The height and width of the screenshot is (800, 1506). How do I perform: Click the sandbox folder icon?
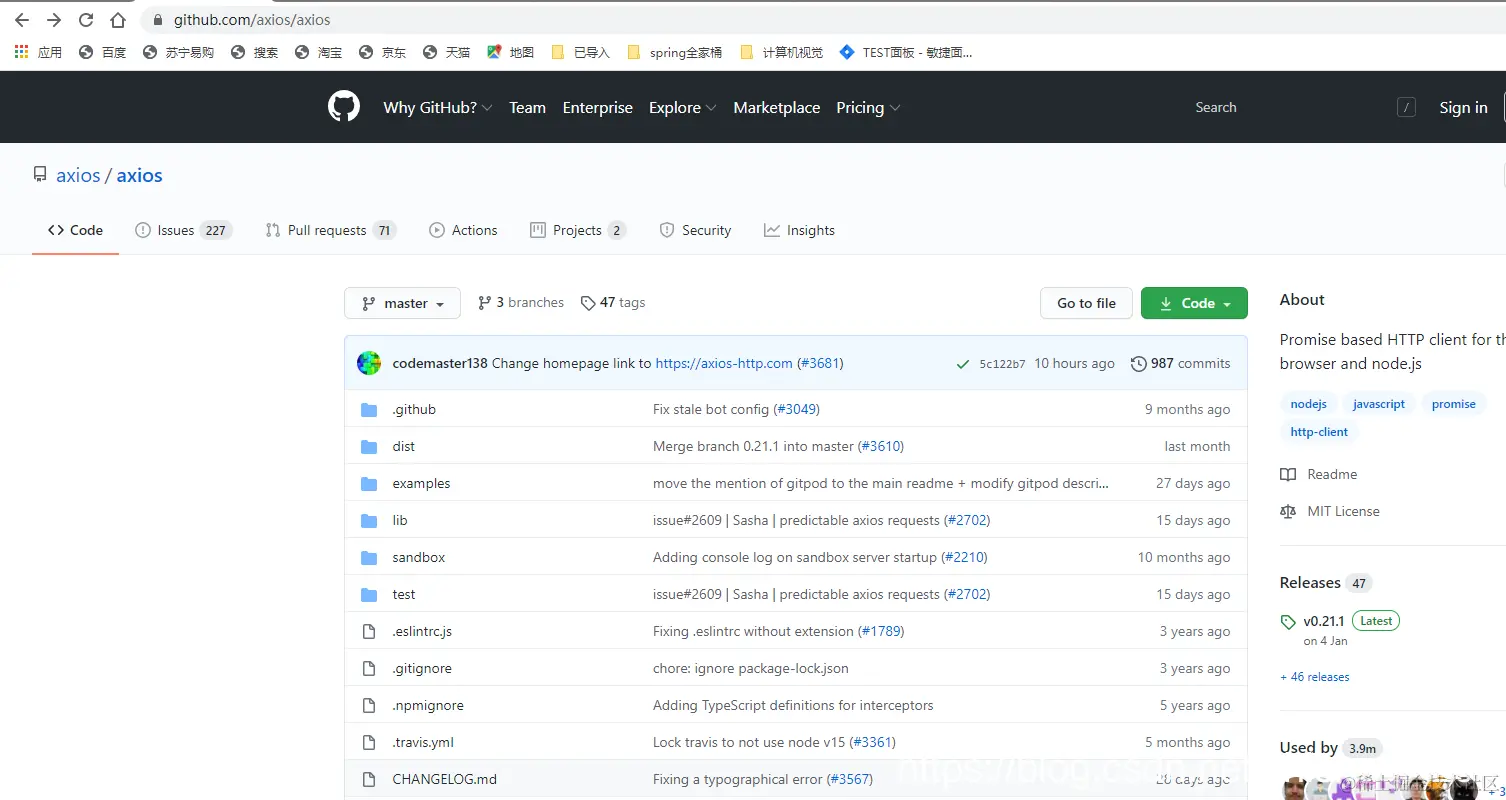coord(369,558)
